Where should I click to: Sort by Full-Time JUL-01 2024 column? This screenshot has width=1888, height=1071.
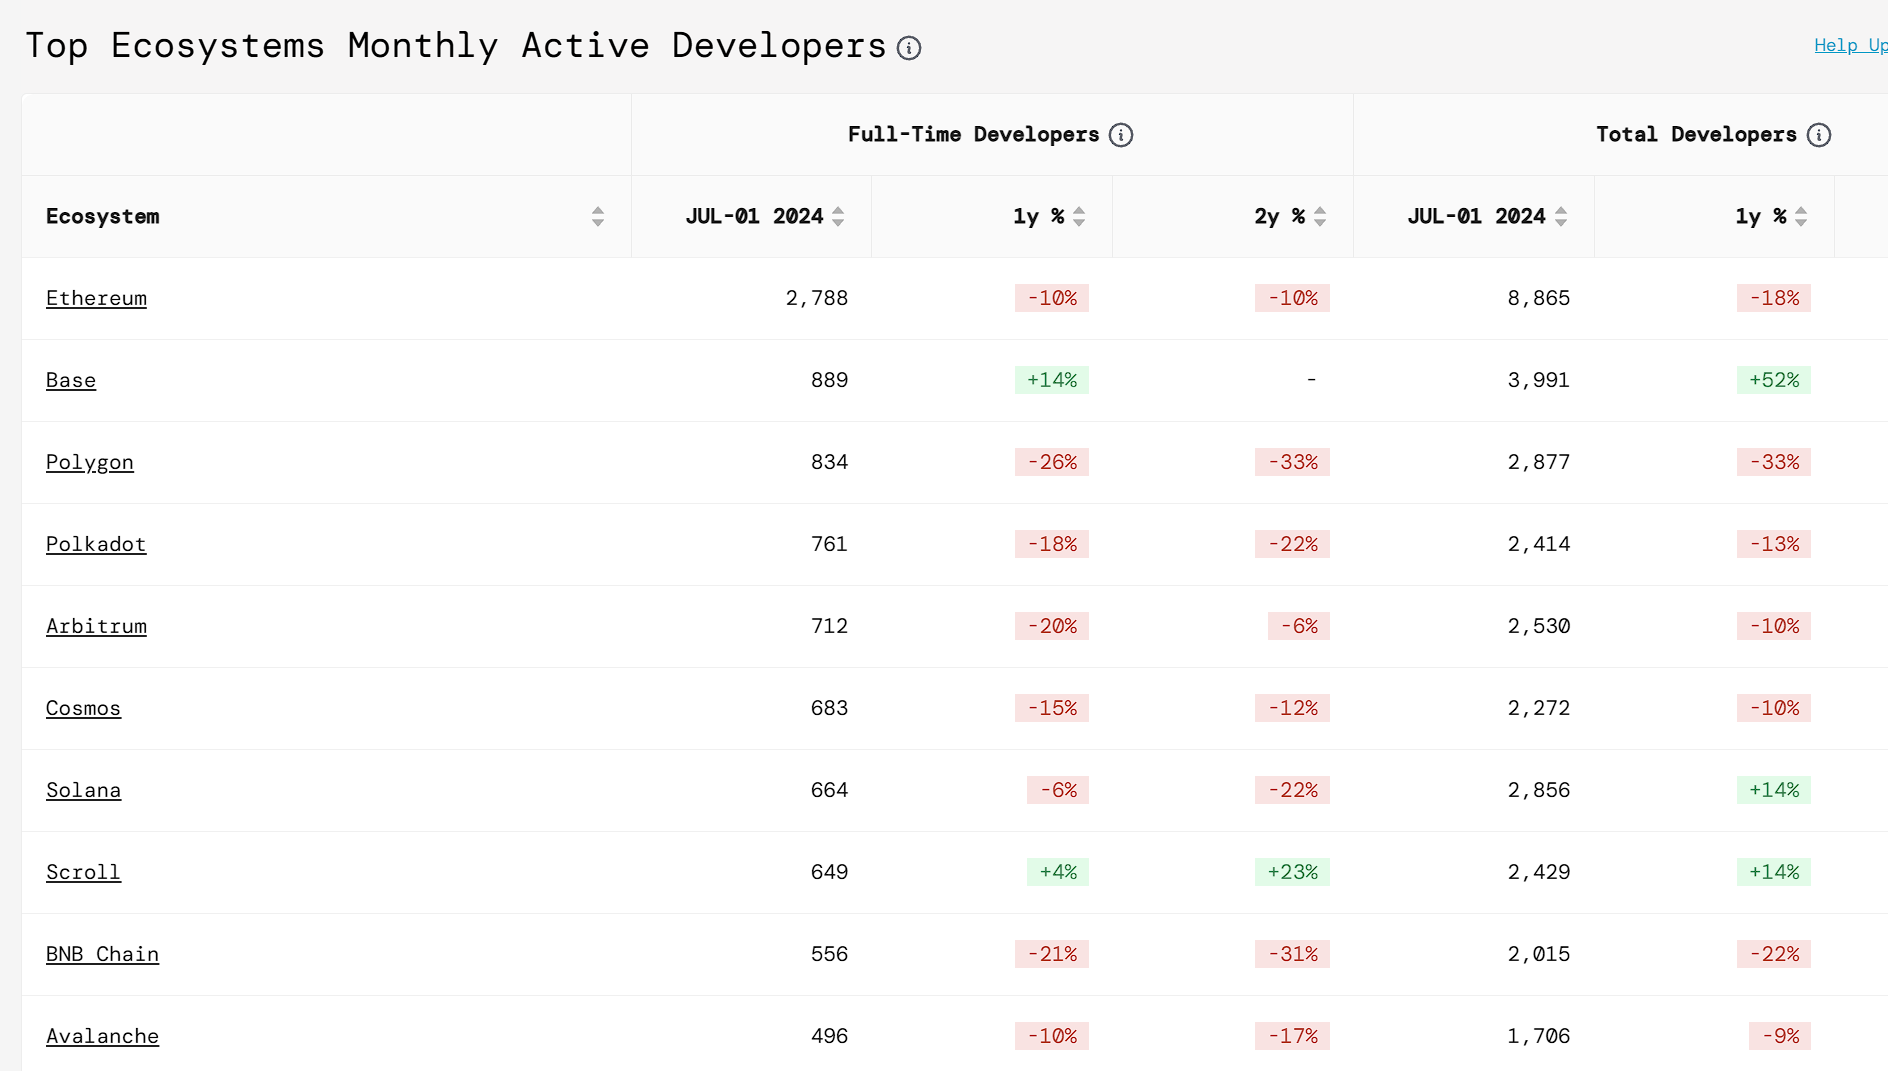(x=838, y=217)
